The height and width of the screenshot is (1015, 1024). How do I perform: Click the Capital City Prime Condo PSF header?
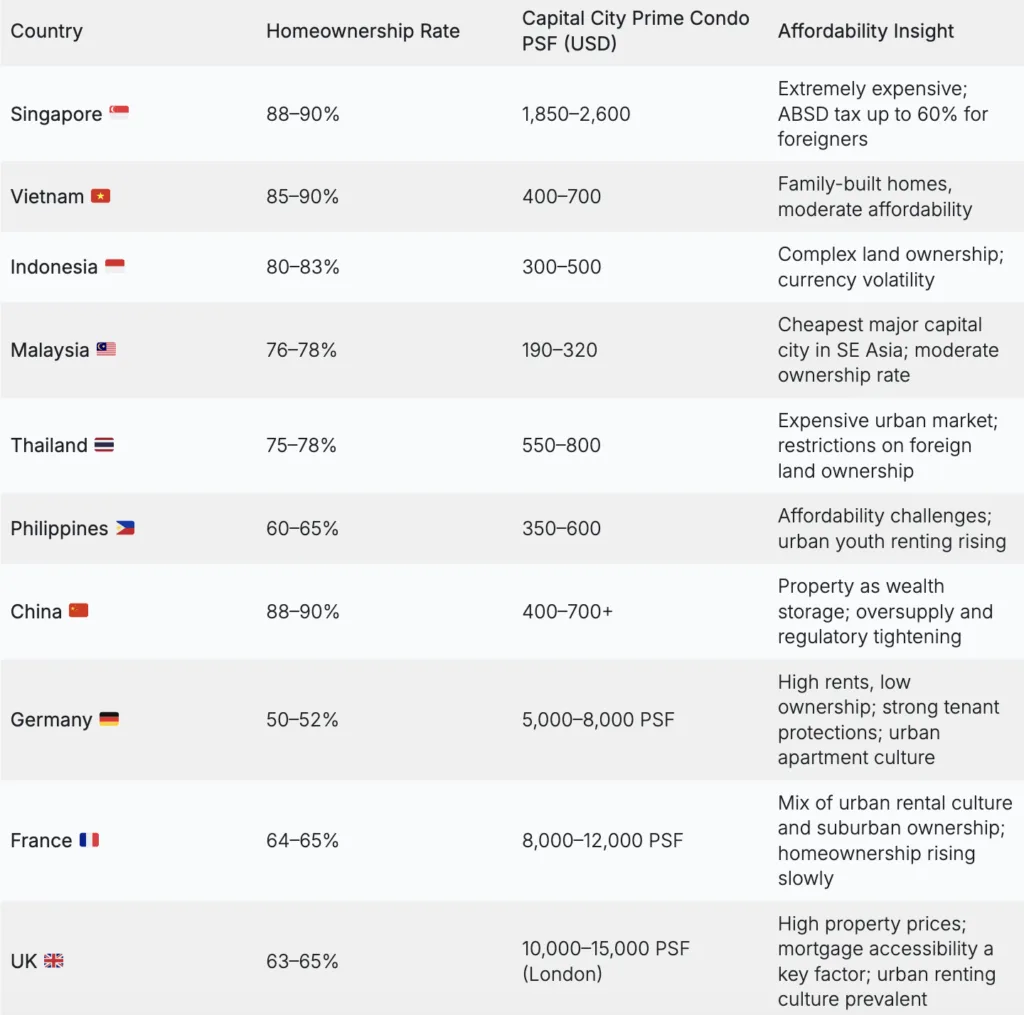[635, 31]
